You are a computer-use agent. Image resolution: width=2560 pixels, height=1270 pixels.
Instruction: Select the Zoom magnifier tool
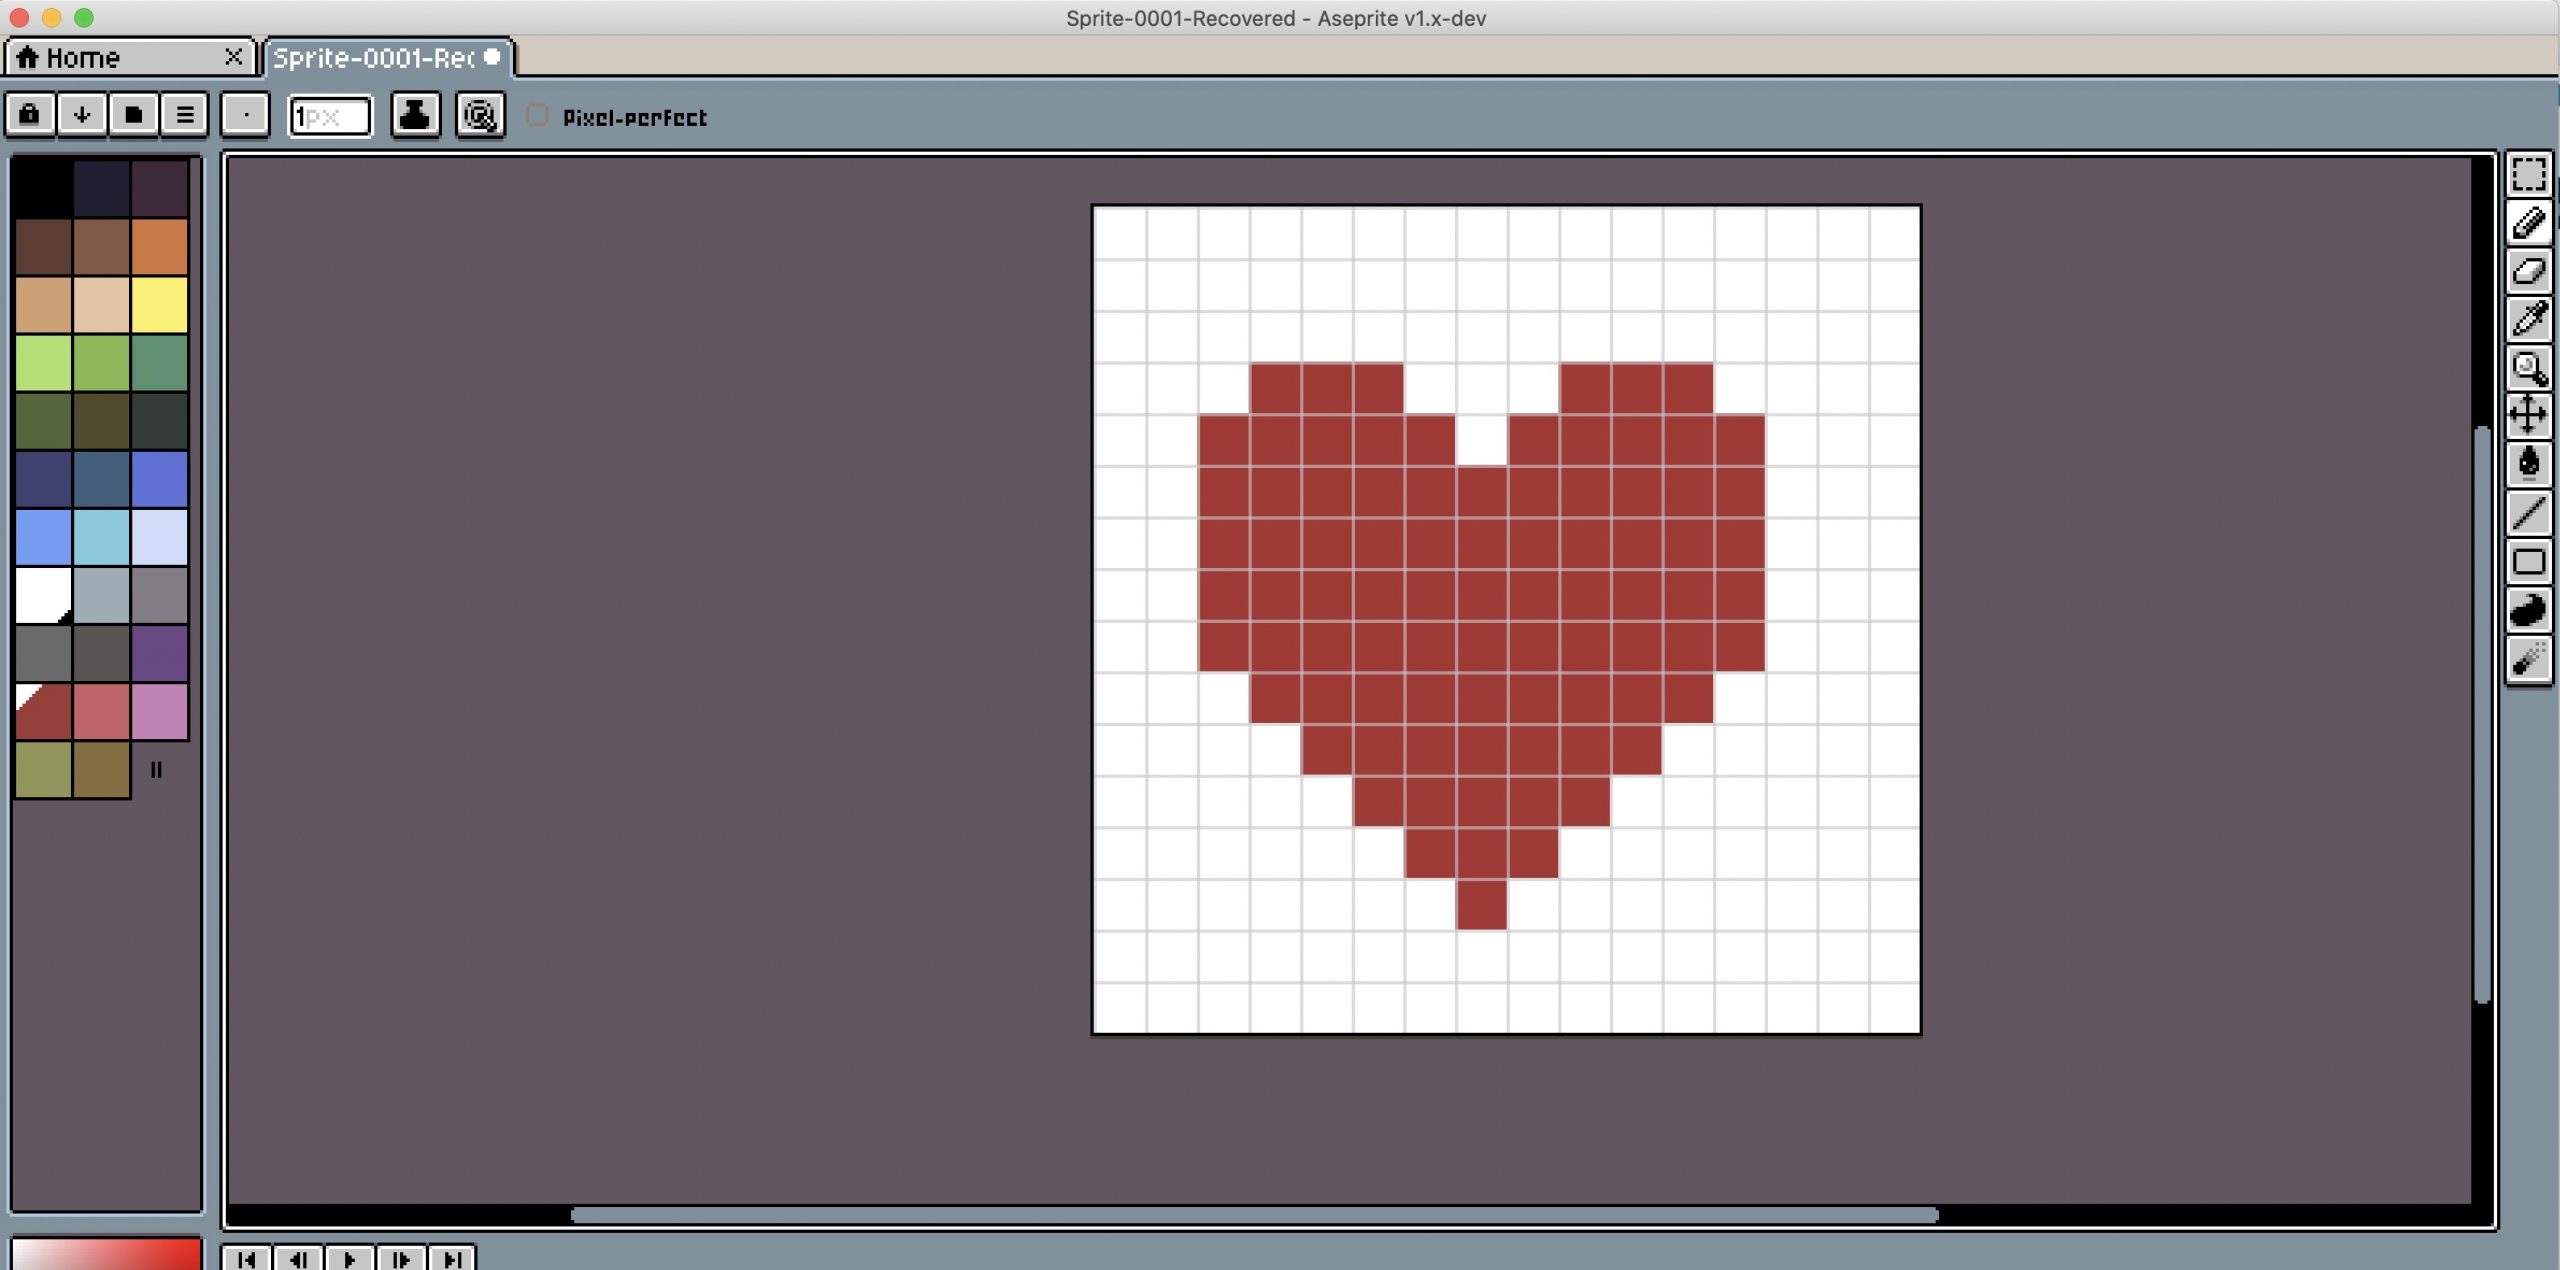point(2528,368)
